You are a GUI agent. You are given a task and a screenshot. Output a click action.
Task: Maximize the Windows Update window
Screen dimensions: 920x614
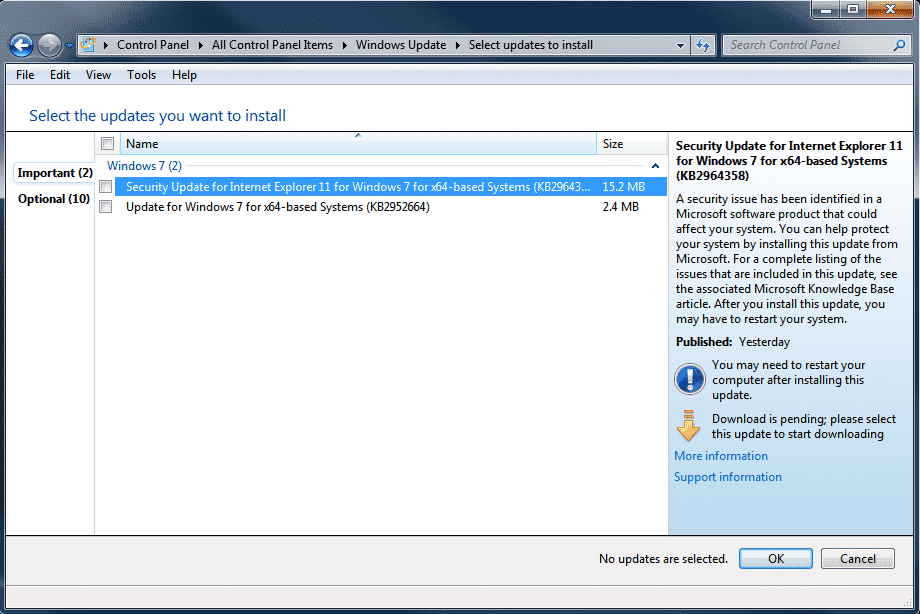853,9
